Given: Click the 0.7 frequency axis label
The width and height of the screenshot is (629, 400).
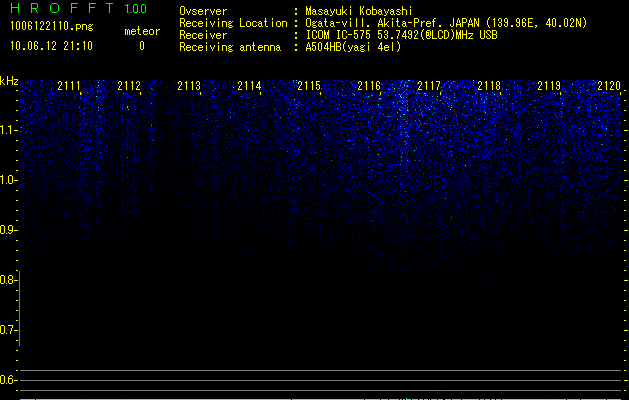Looking at the screenshot, I should click(8, 330).
